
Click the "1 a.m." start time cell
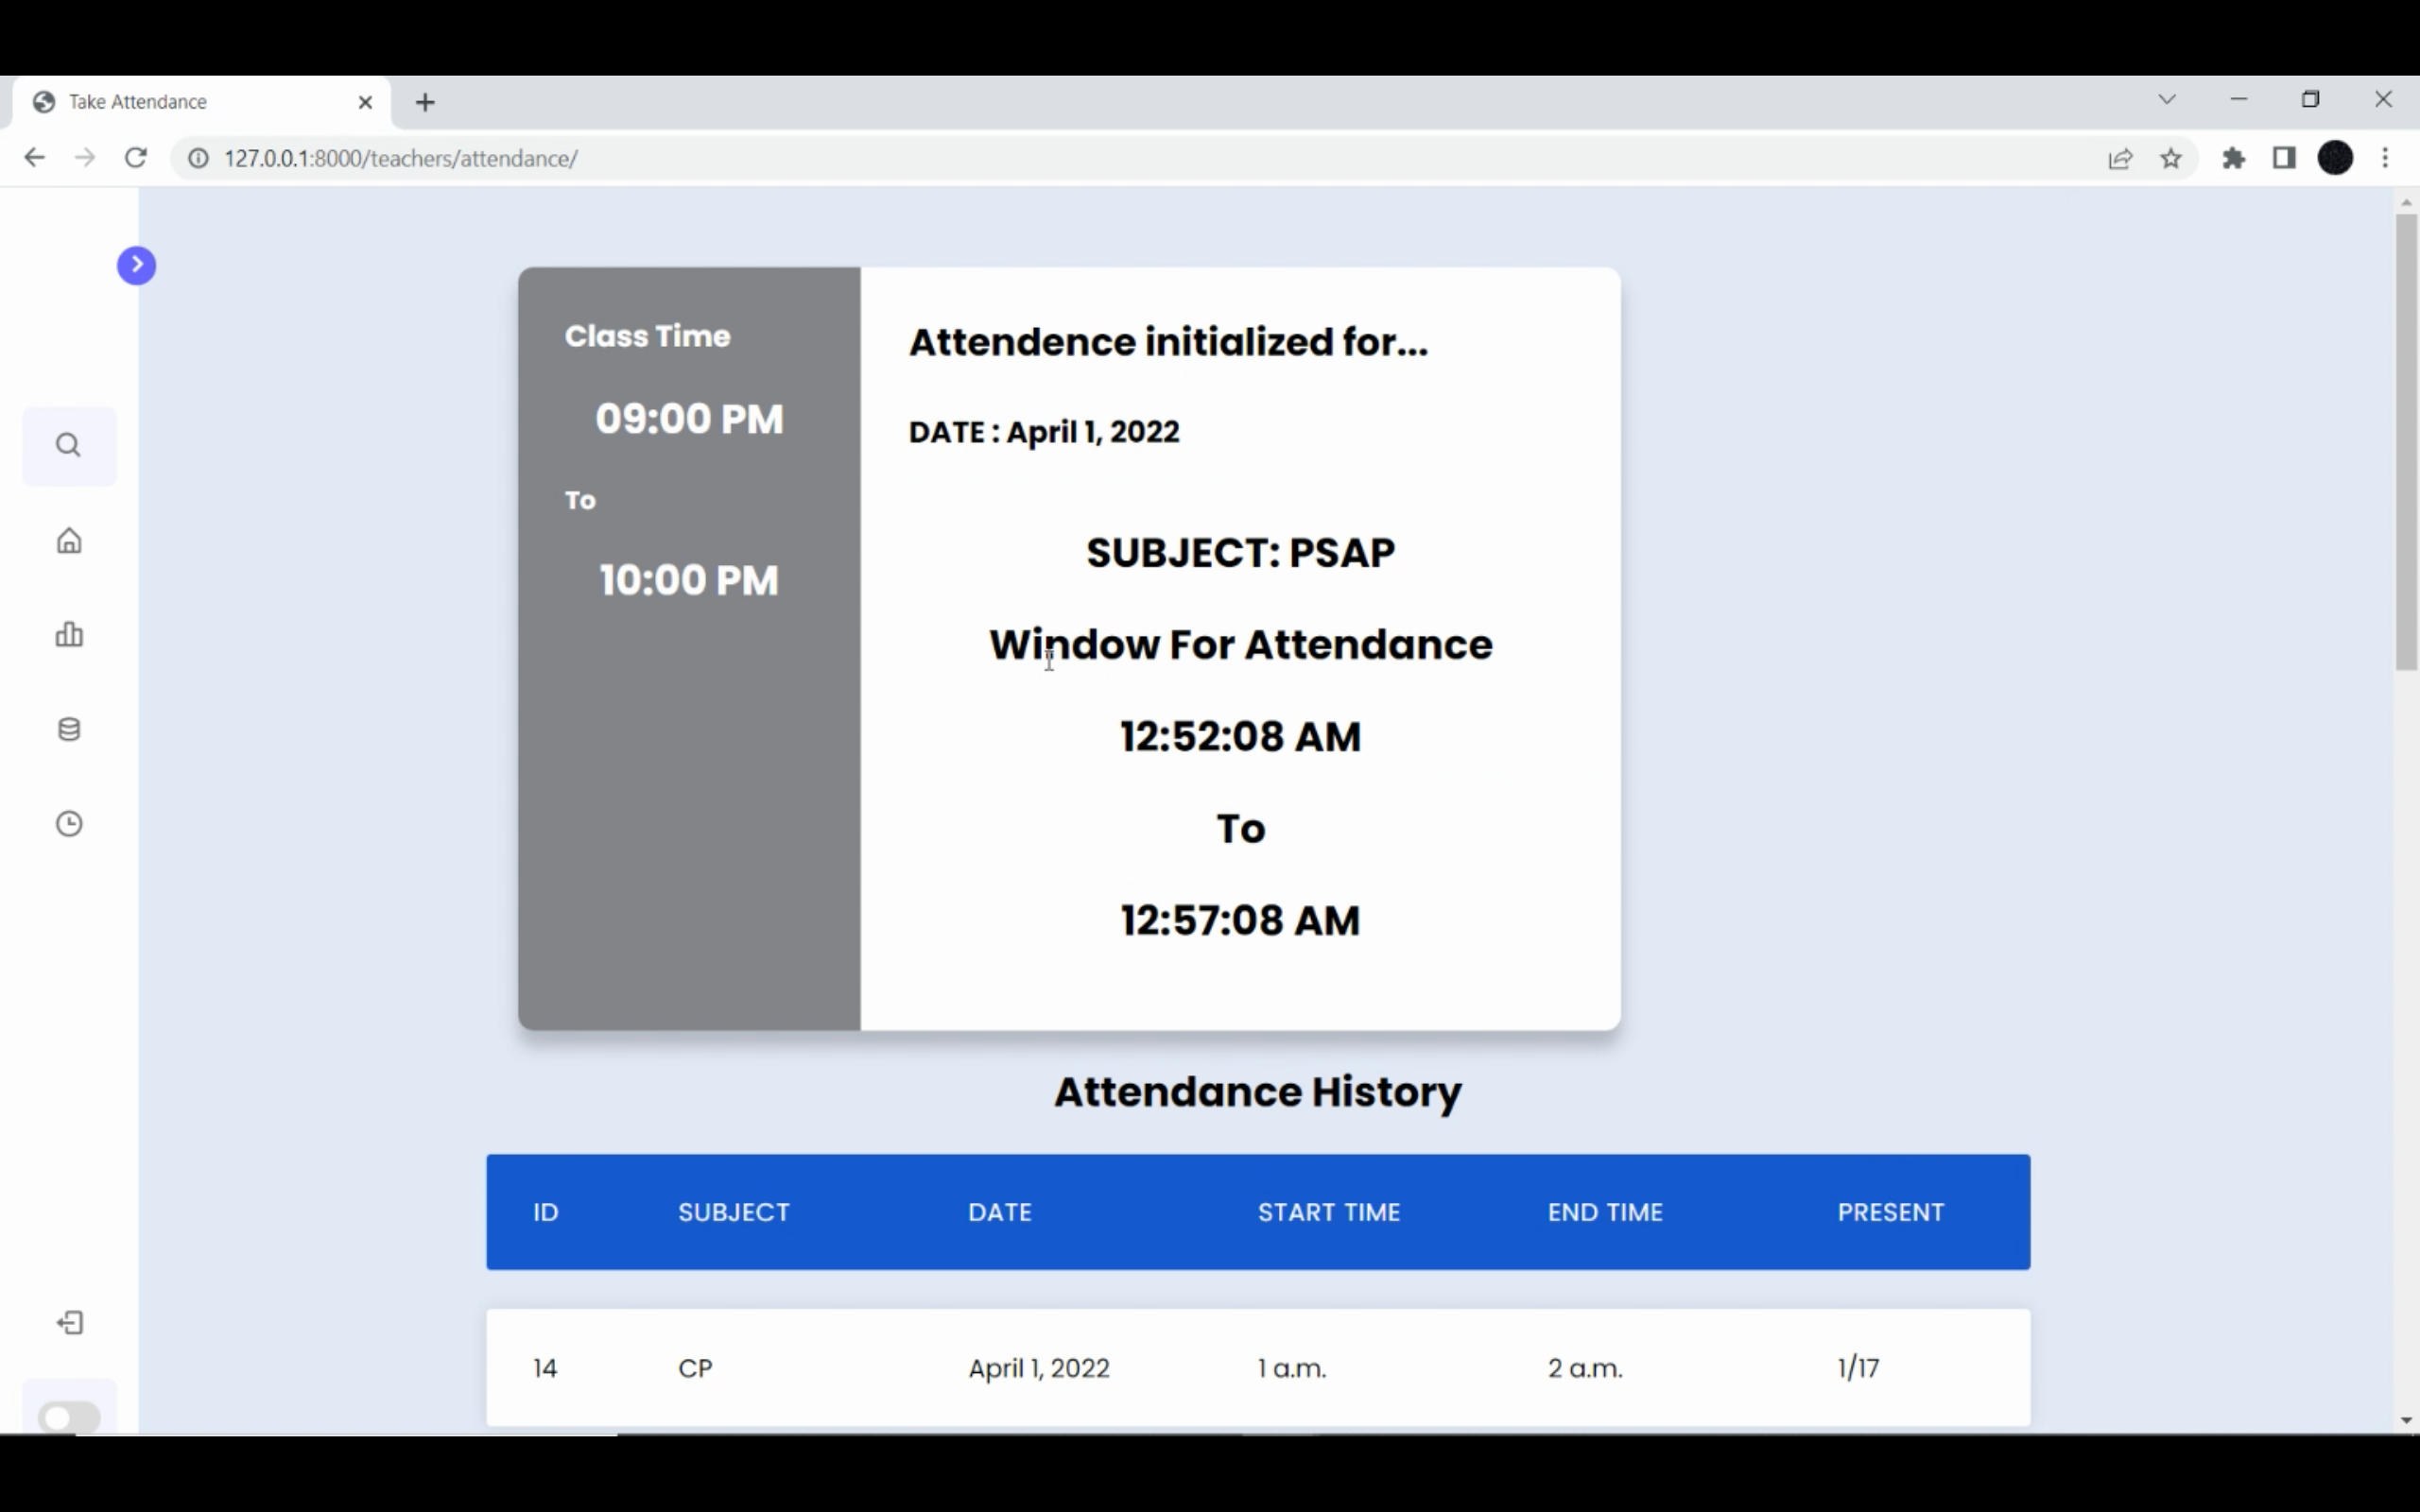(1292, 1368)
